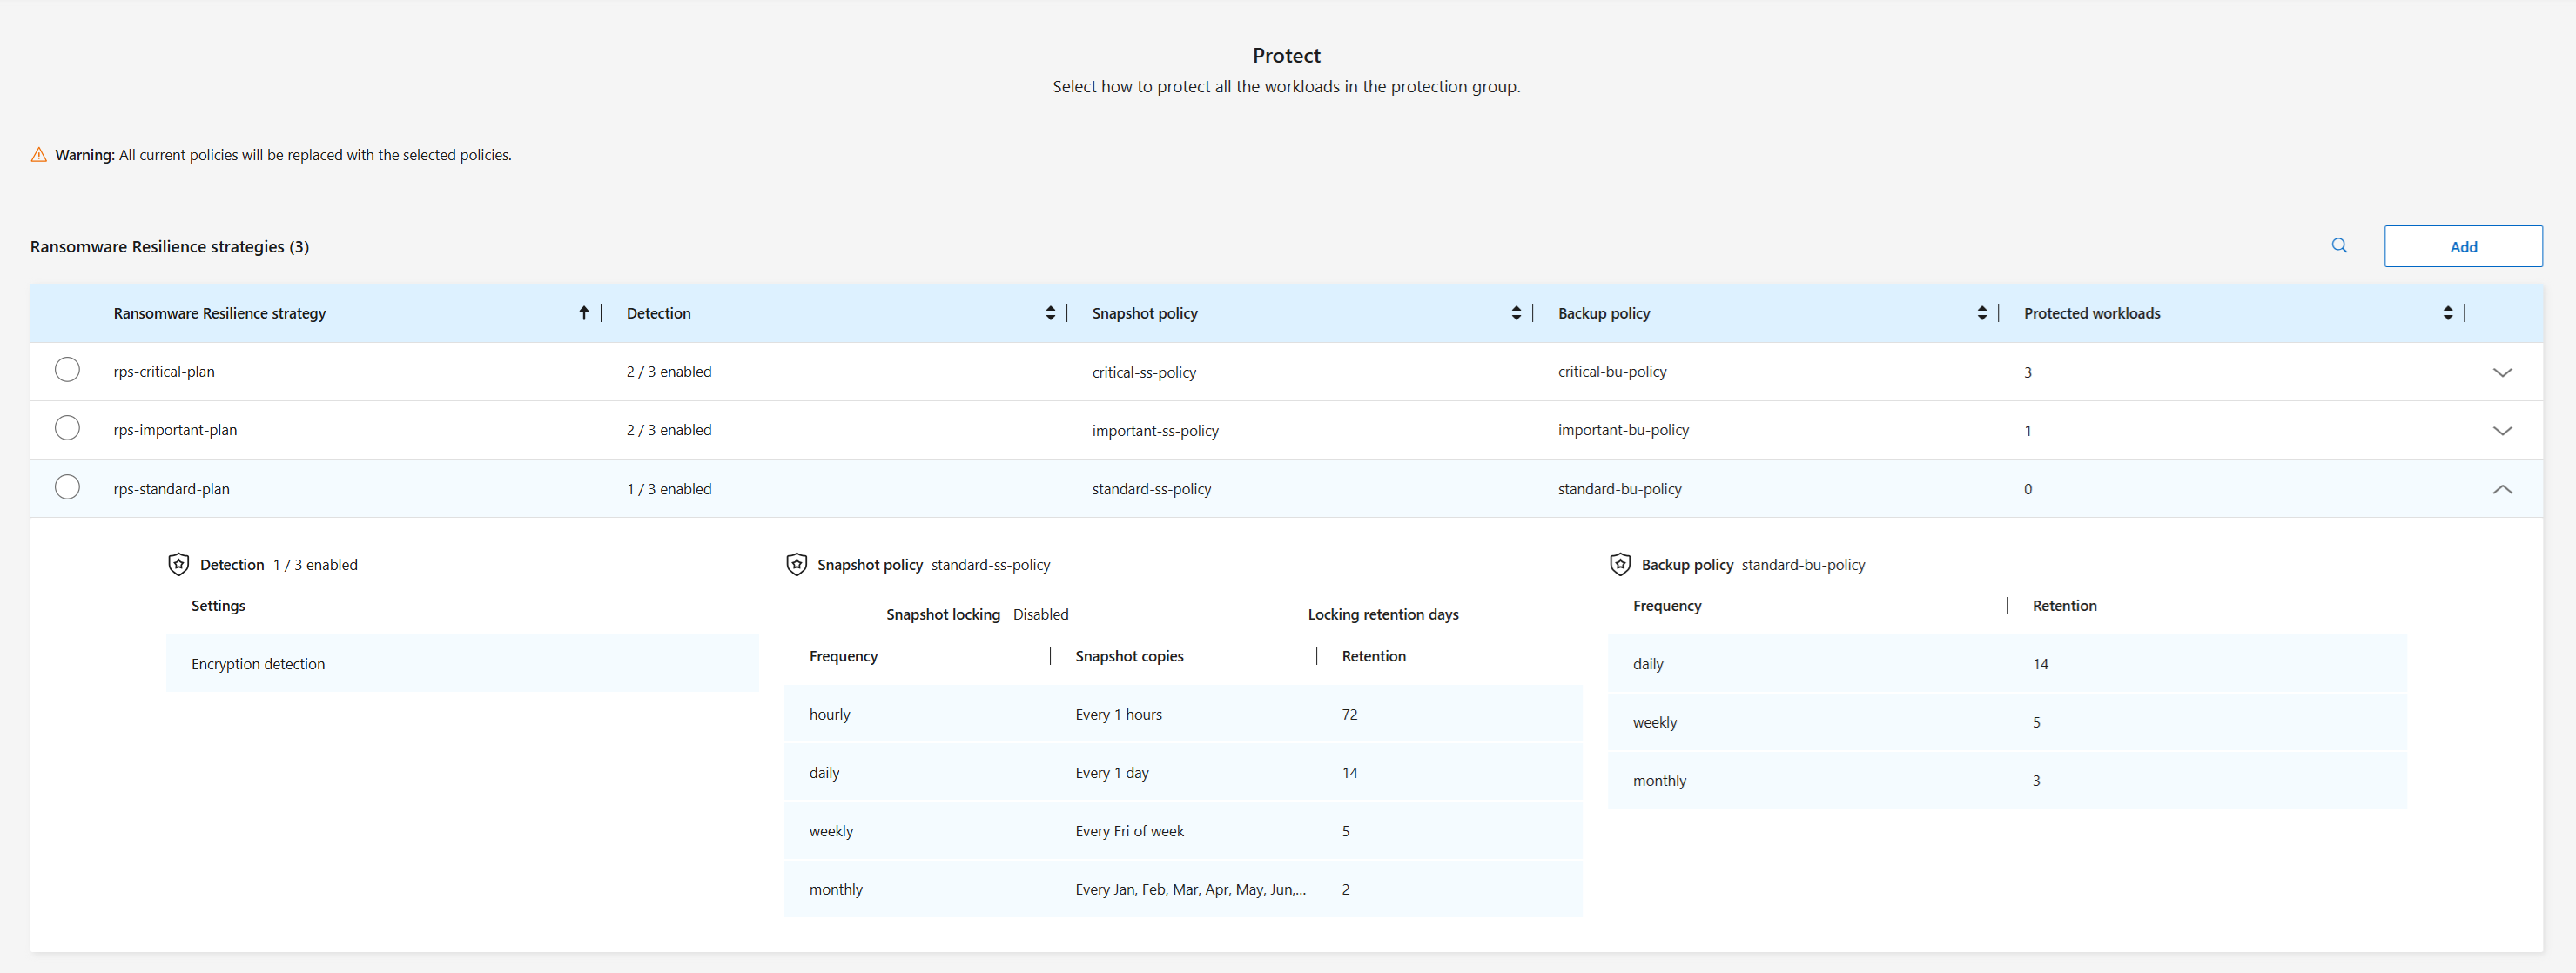Screen dimensions: 2576x973
Task: Expand the rps-critical-plan row details
Action: click(x=2503, y=372)
